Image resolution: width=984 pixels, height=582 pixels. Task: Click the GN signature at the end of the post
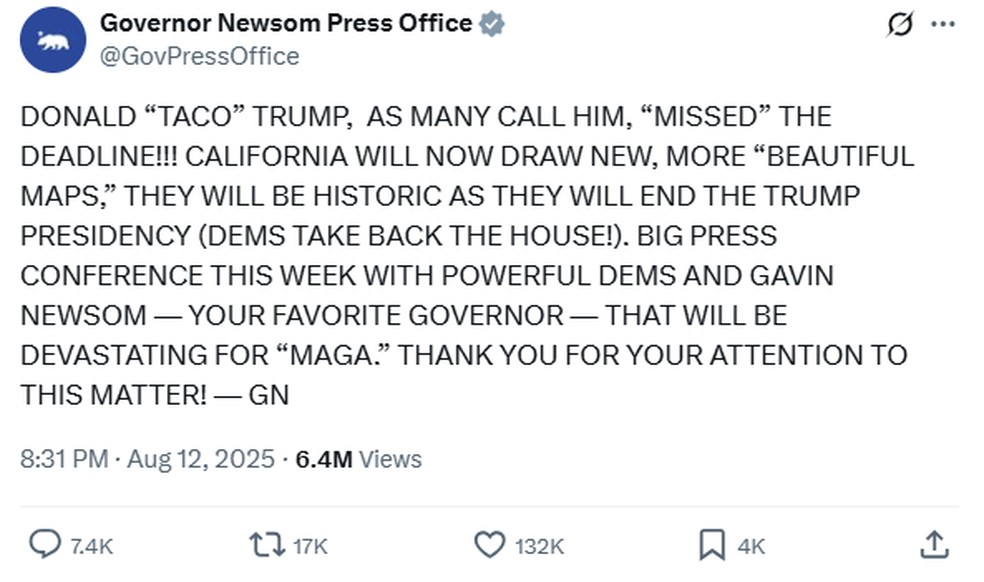coord(268,394)
